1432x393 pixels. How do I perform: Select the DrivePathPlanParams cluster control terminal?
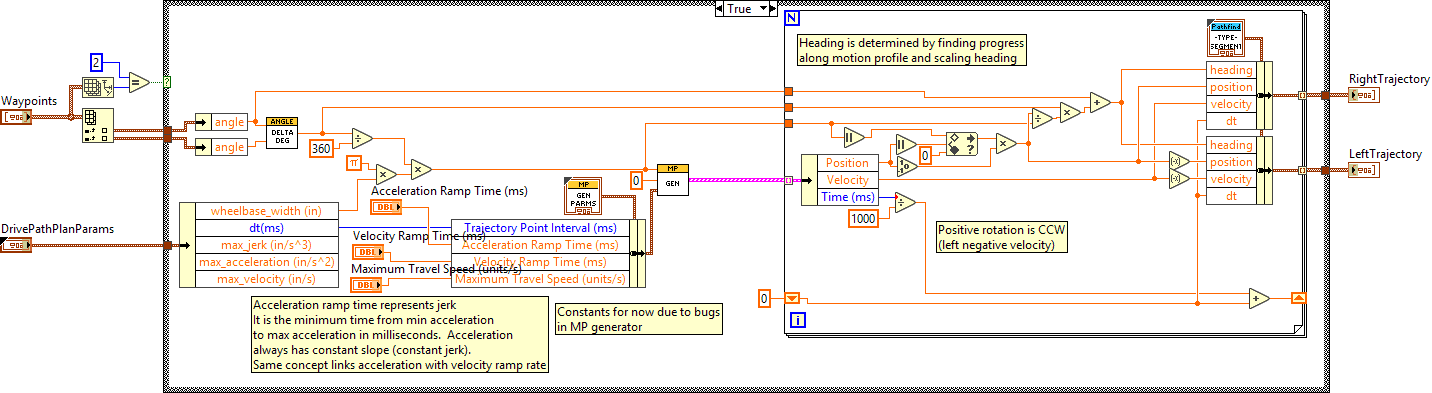click(17, 245)
